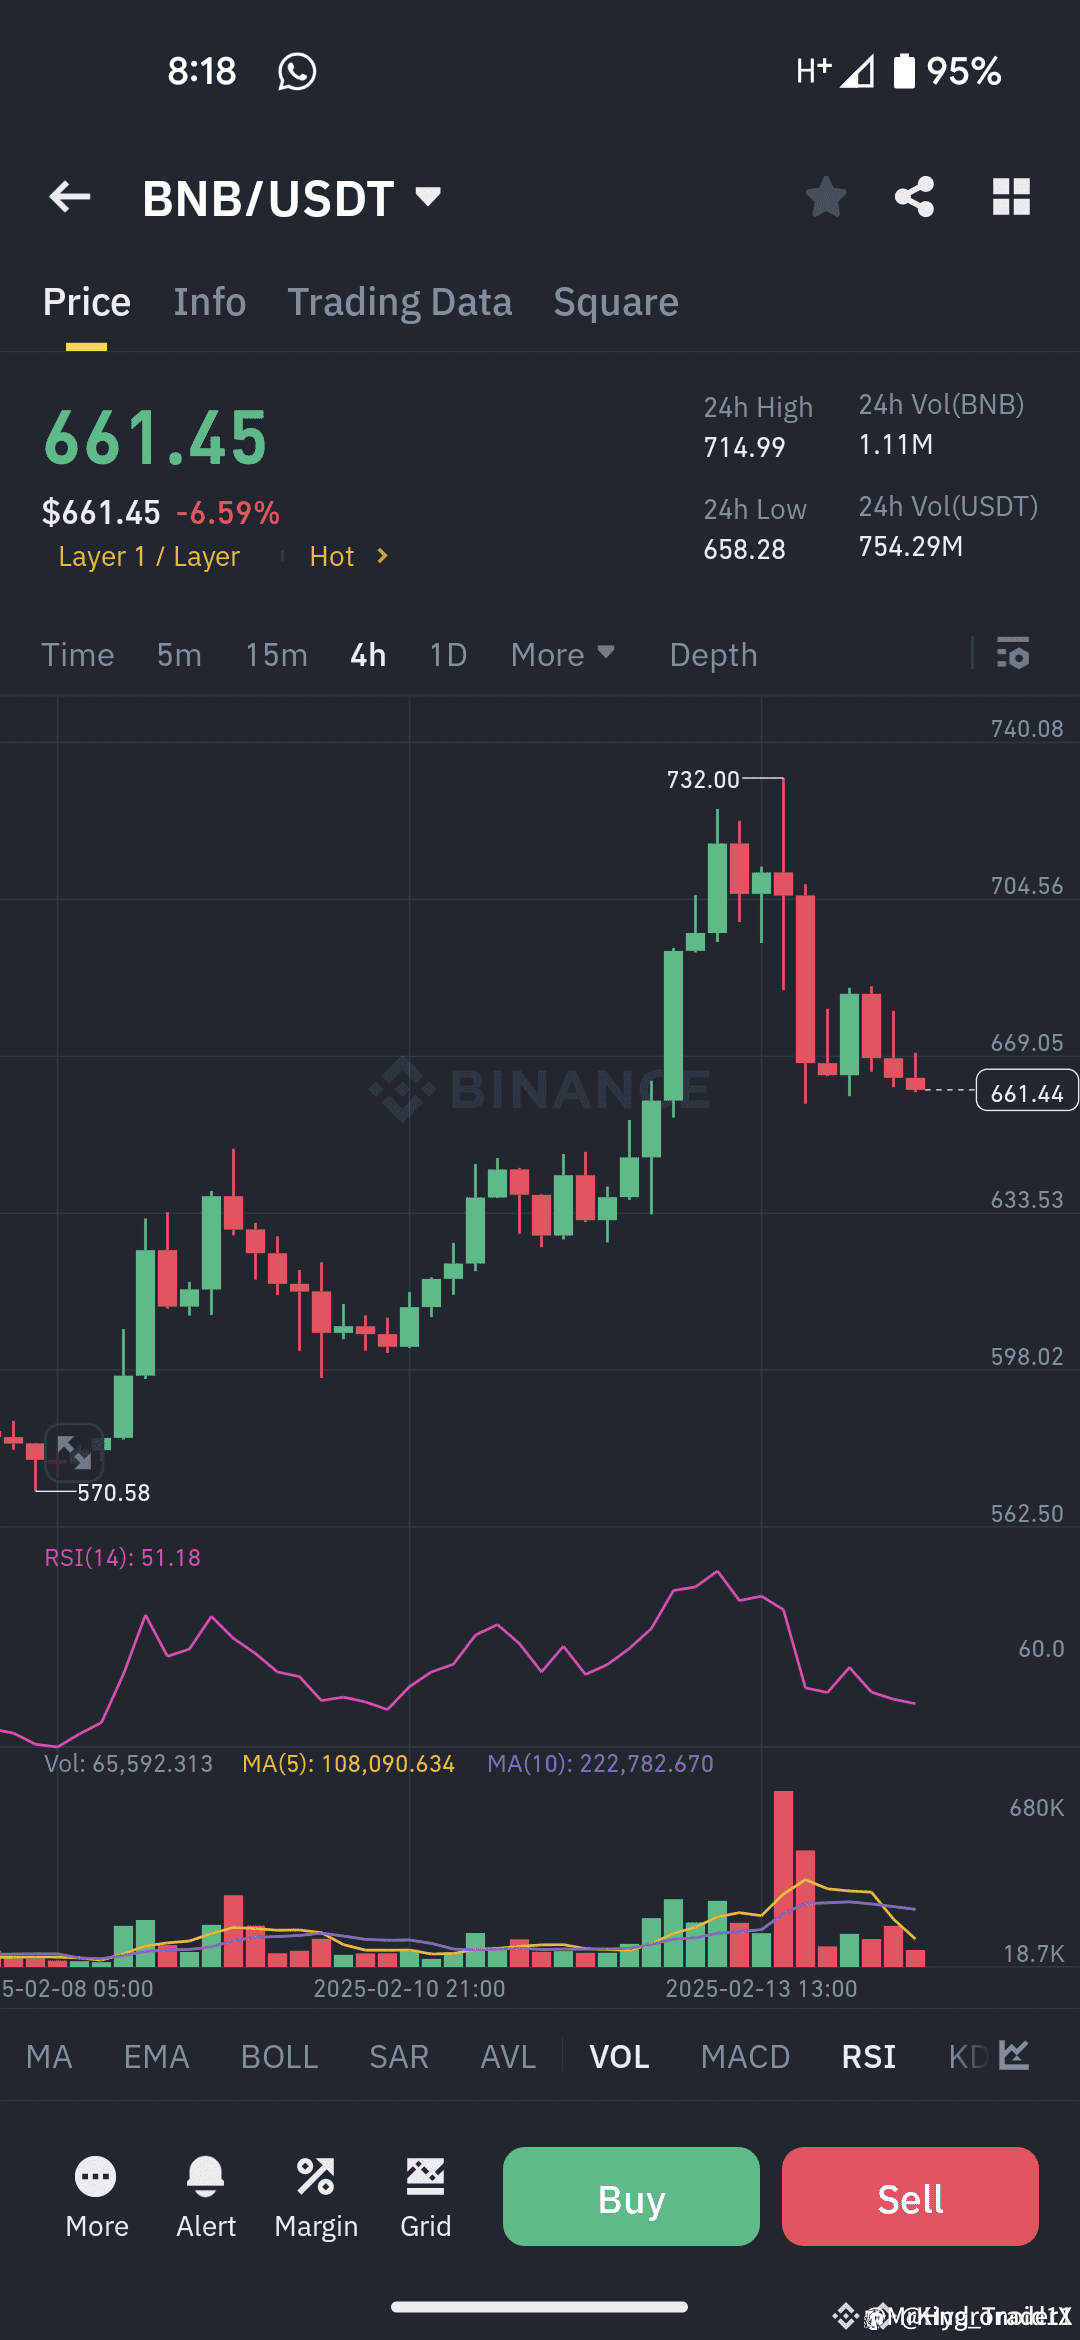This screenshot has height=2340, width=1080.
Task: Add BNB/USDT to favorites with star
Action: click(x=826, y=197)
